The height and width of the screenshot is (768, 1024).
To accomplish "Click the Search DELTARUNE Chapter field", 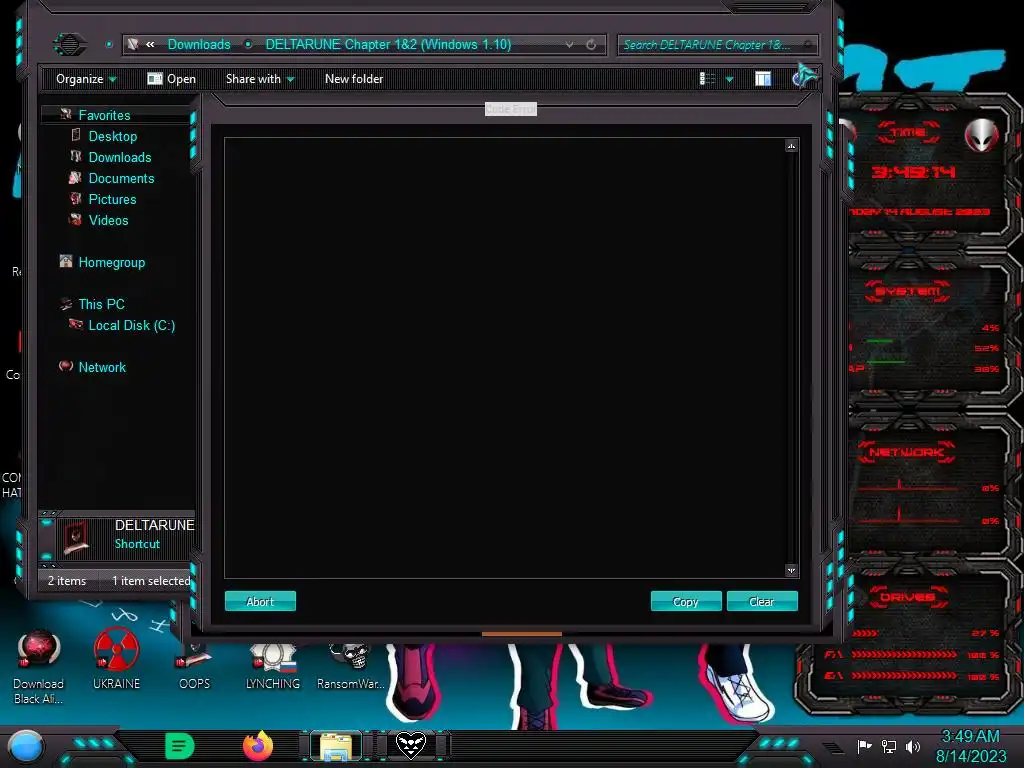I will coord(717,44).
